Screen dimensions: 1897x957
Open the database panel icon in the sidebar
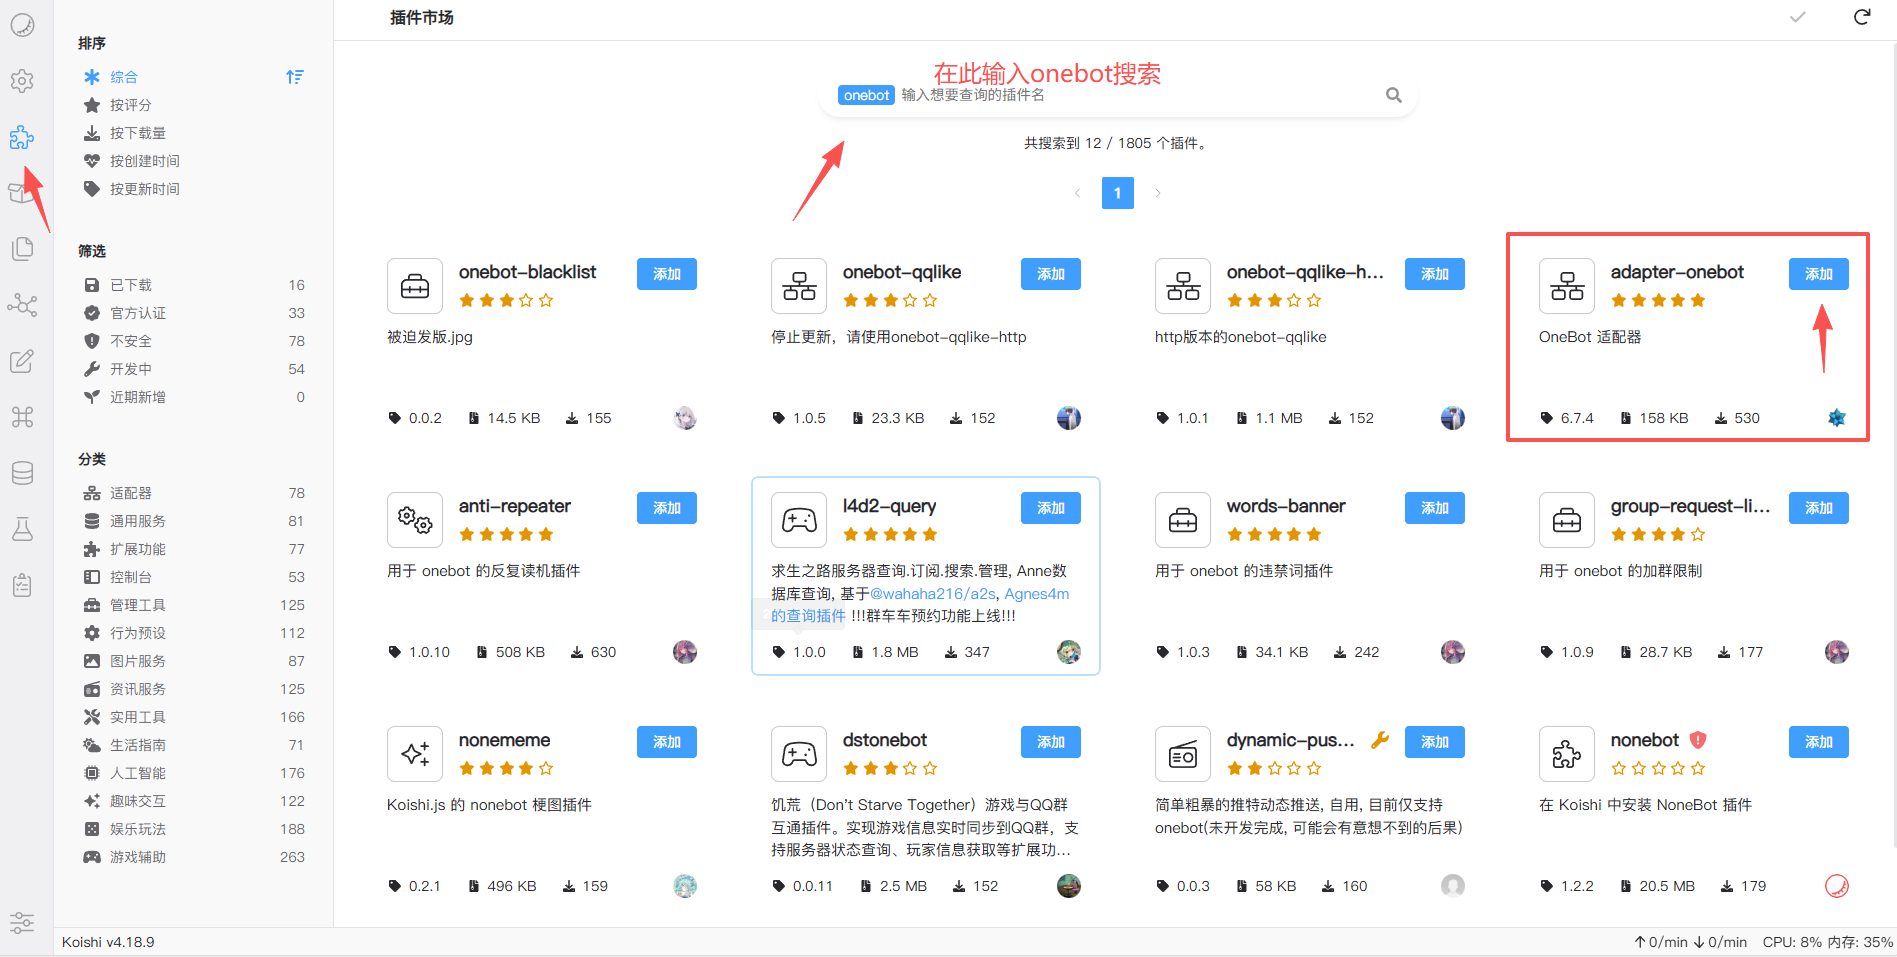tap(22, 473)
